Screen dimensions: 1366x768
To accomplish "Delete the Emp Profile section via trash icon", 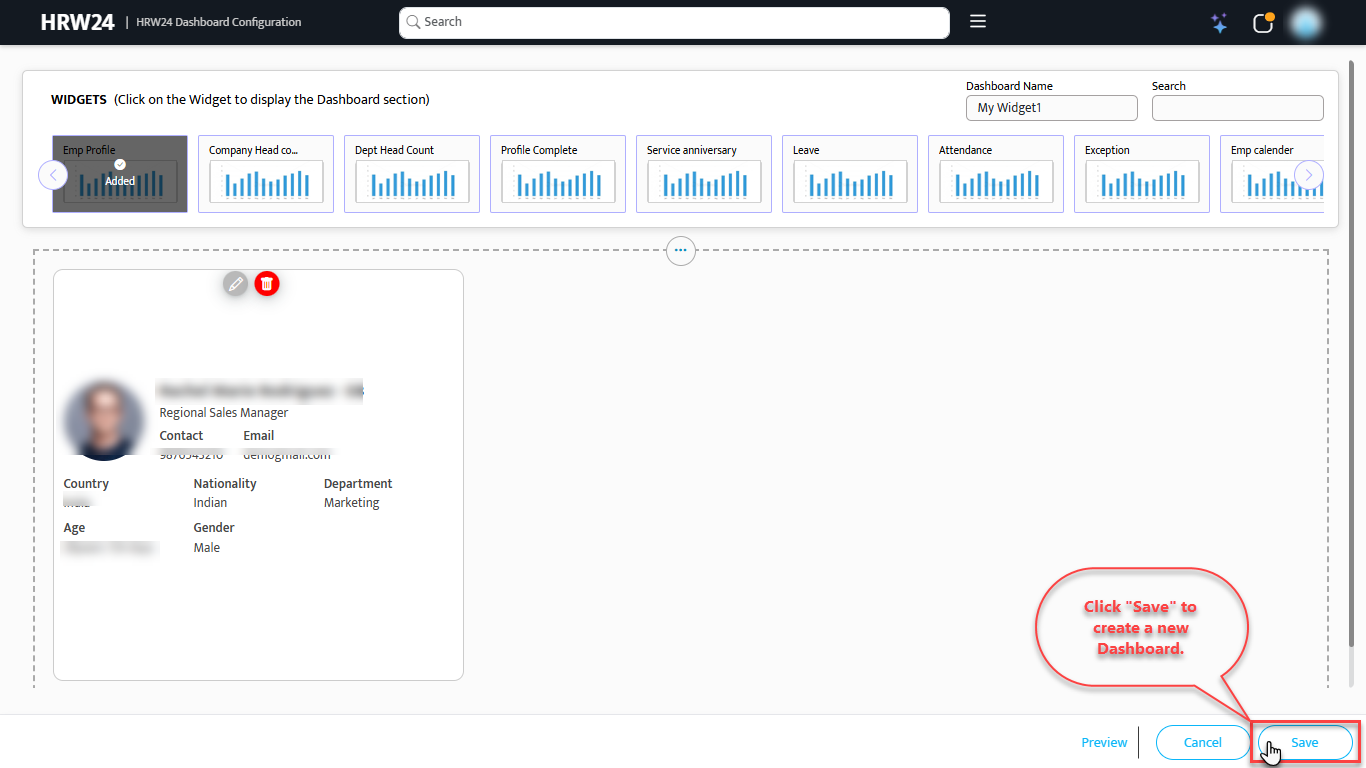I will (266, 283).
